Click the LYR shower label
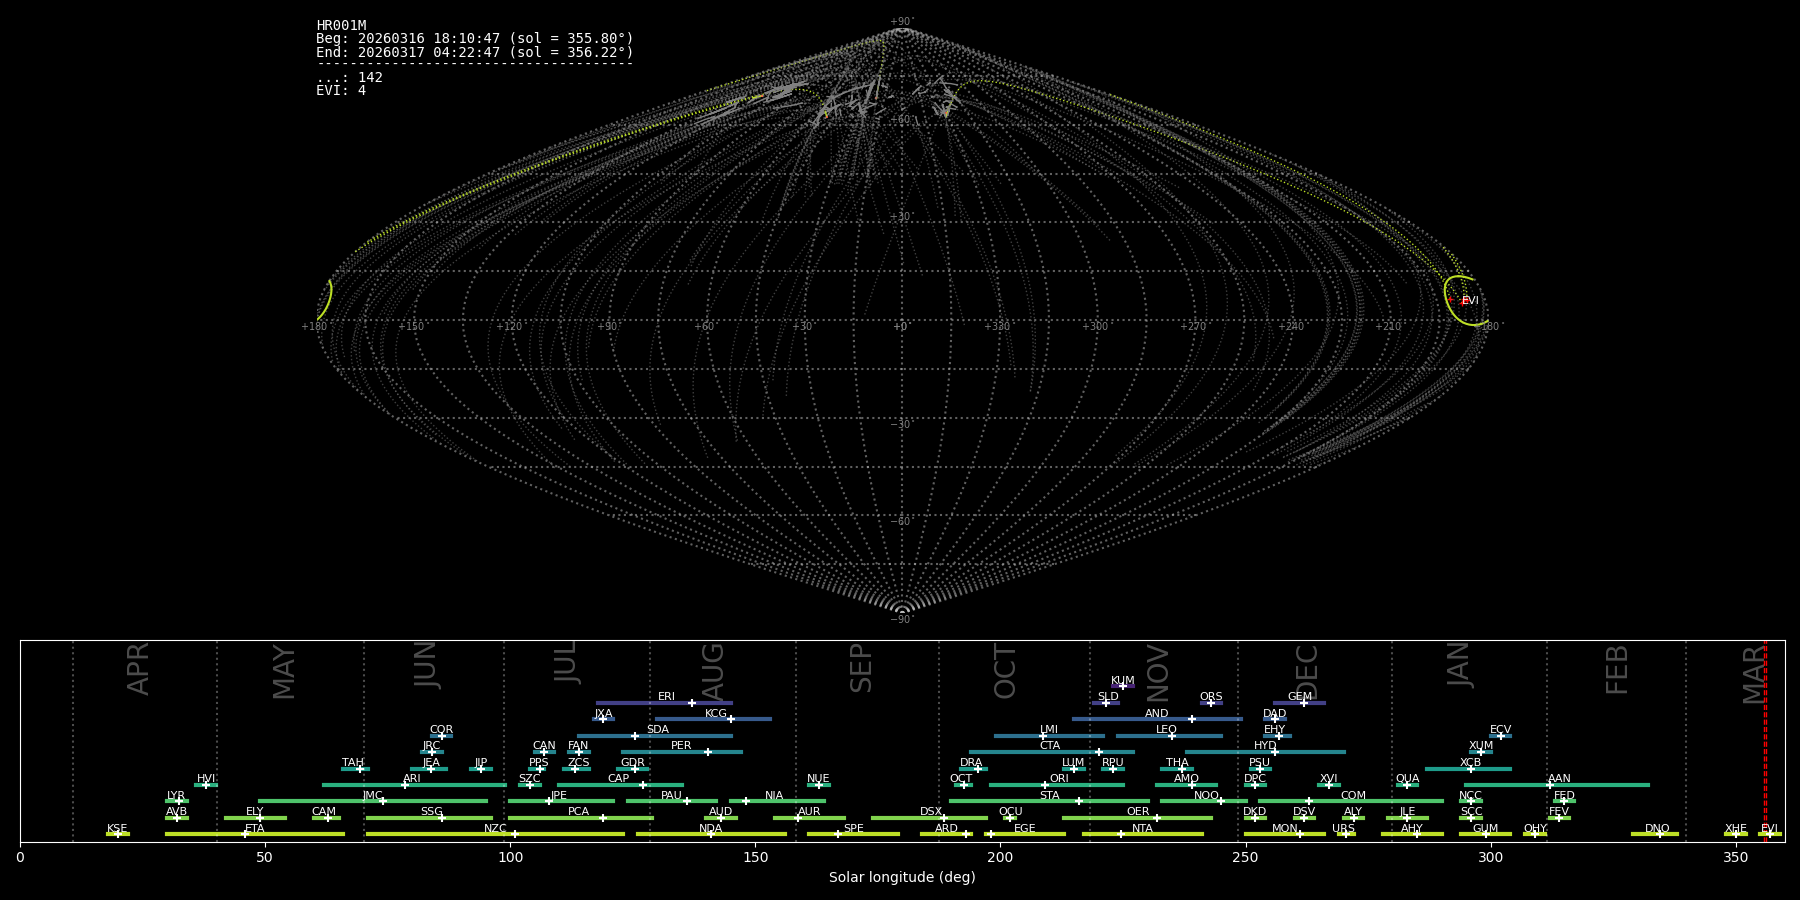This screenshot has width=1800, height=900. tap(176, 796)
